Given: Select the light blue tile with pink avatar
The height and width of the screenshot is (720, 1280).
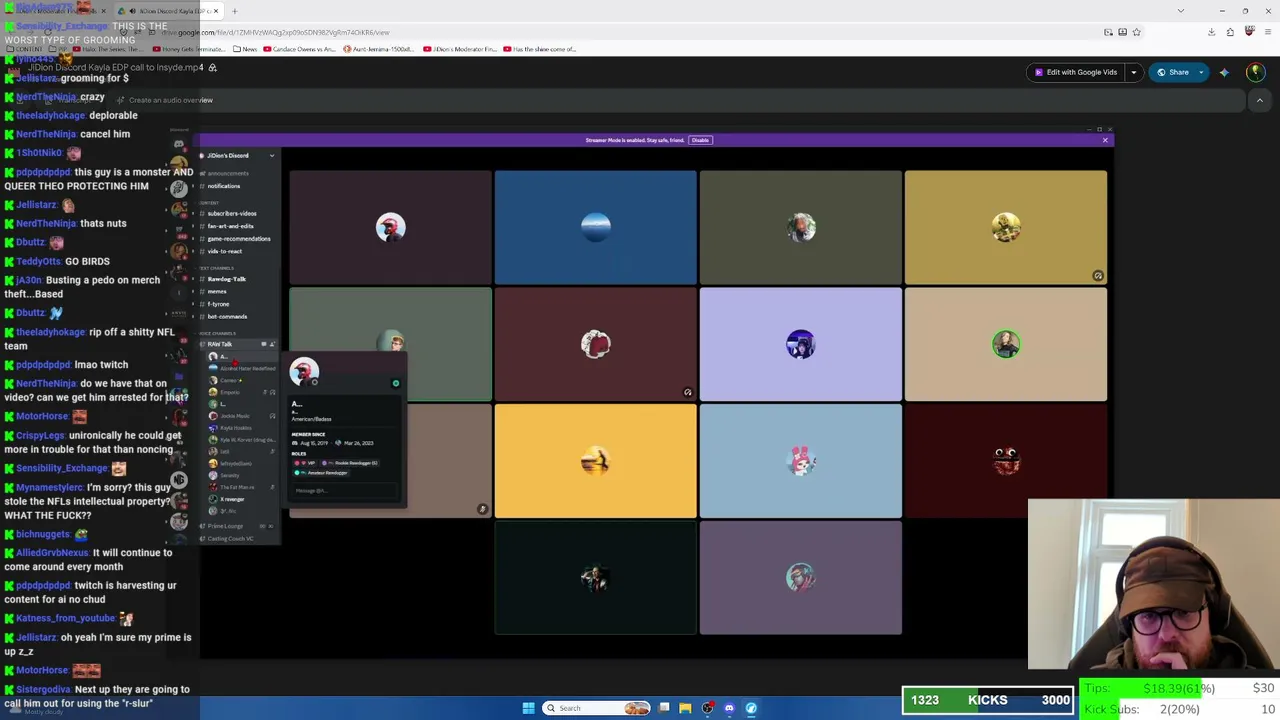Looking at the screenshot, I should click(800, 461).
